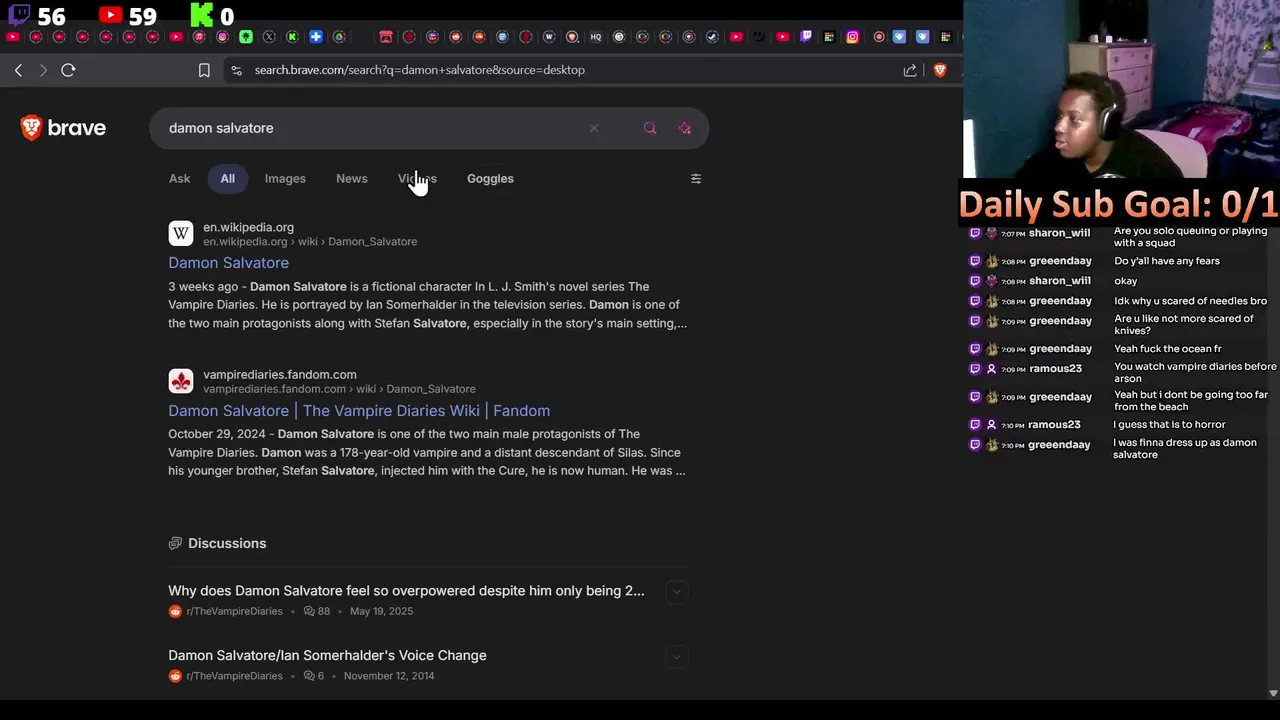Viewport: 1280px width, 720px height.
Task: Switch to Images results tab
Action: click(285, 178)
